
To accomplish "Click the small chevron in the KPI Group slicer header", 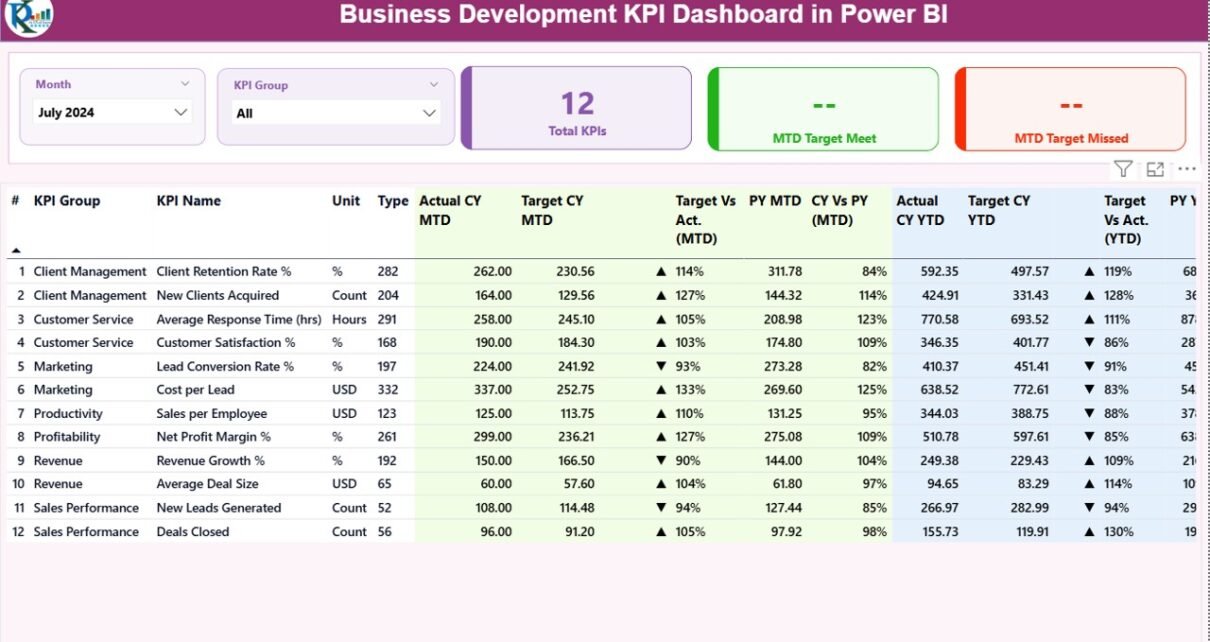I will 433,85.
